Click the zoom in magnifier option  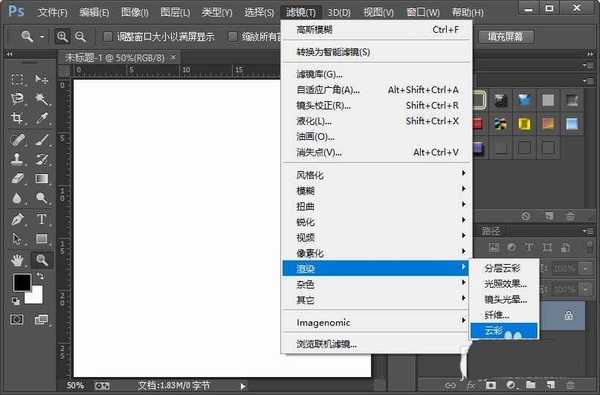click(62, 37)
